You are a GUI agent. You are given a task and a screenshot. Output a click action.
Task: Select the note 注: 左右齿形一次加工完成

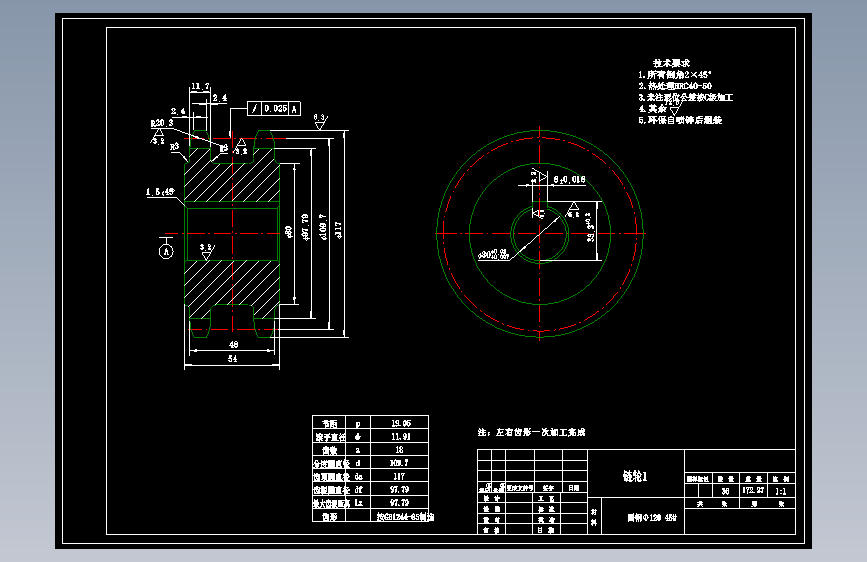point(531,432)
